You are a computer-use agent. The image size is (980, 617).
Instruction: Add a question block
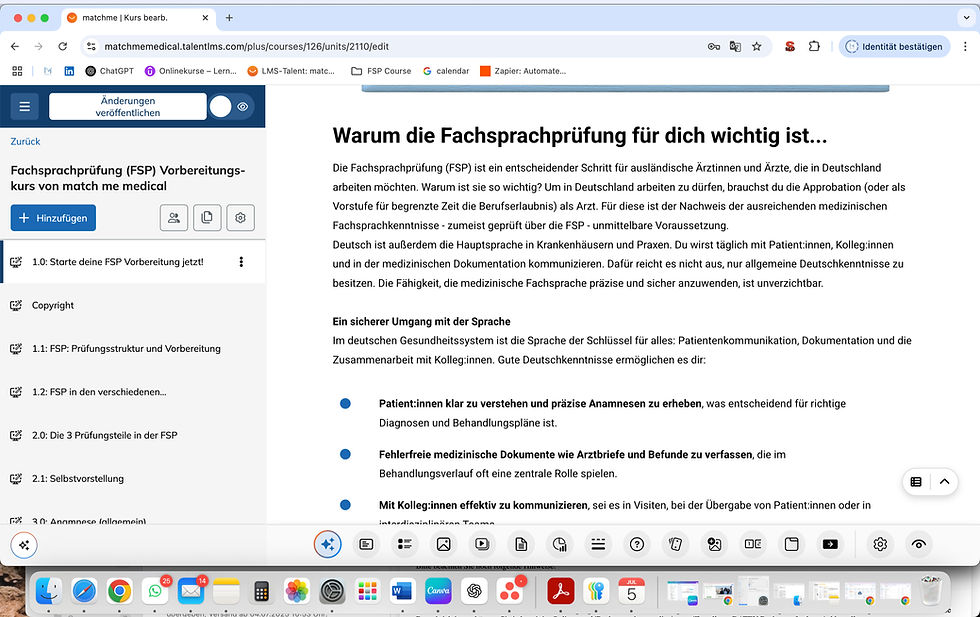click(x=637, y=544)
